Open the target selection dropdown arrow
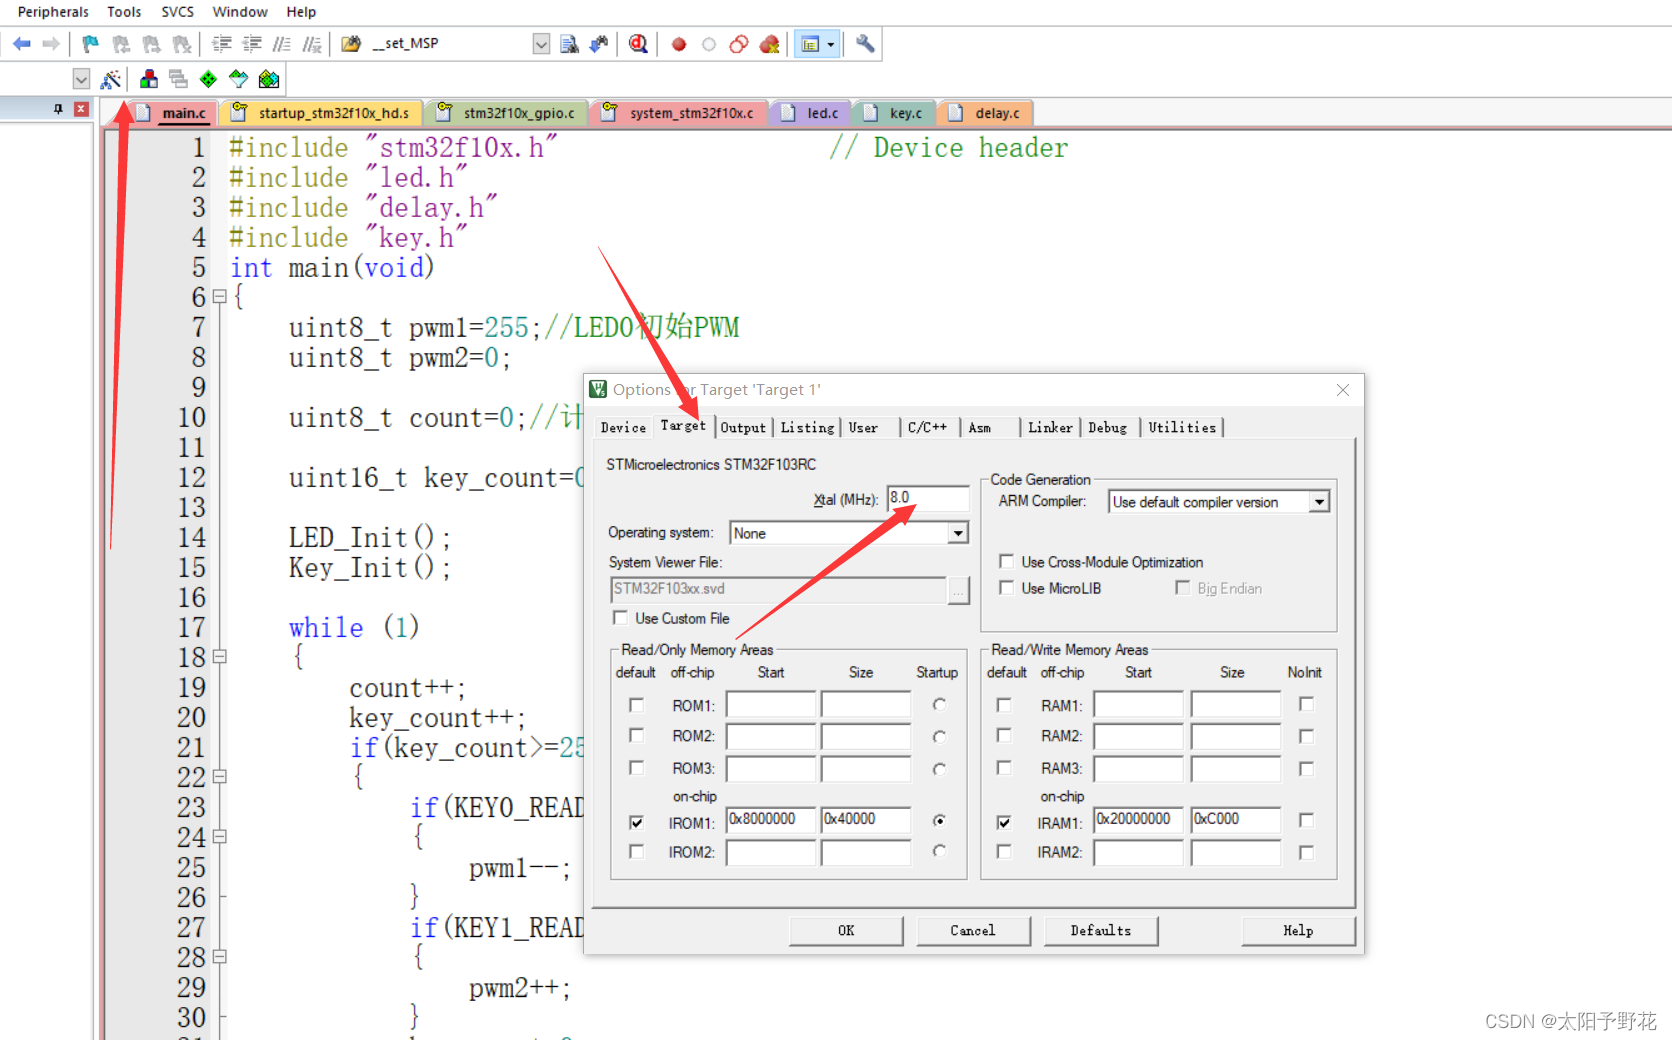Viewport: 1672px width, 1040px height. pyautogui.click(x=81, y=79)
